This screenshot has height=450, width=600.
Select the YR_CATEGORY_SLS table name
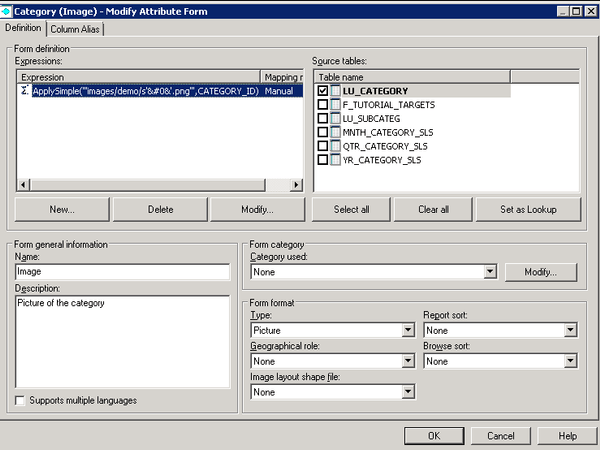click(382, 160)
